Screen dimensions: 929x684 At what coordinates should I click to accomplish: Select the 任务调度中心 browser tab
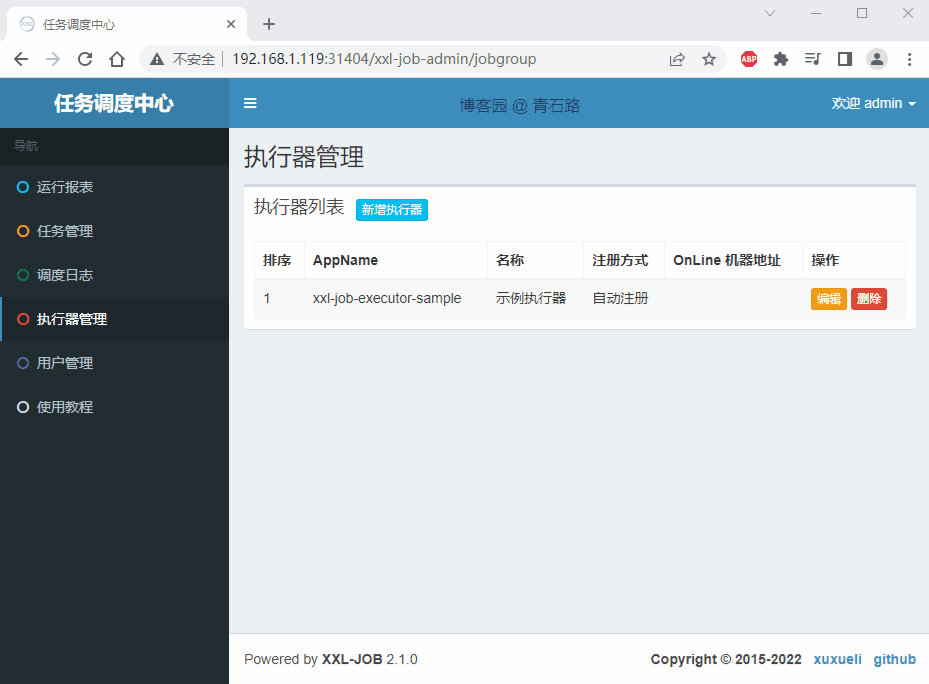click(126, 24)
